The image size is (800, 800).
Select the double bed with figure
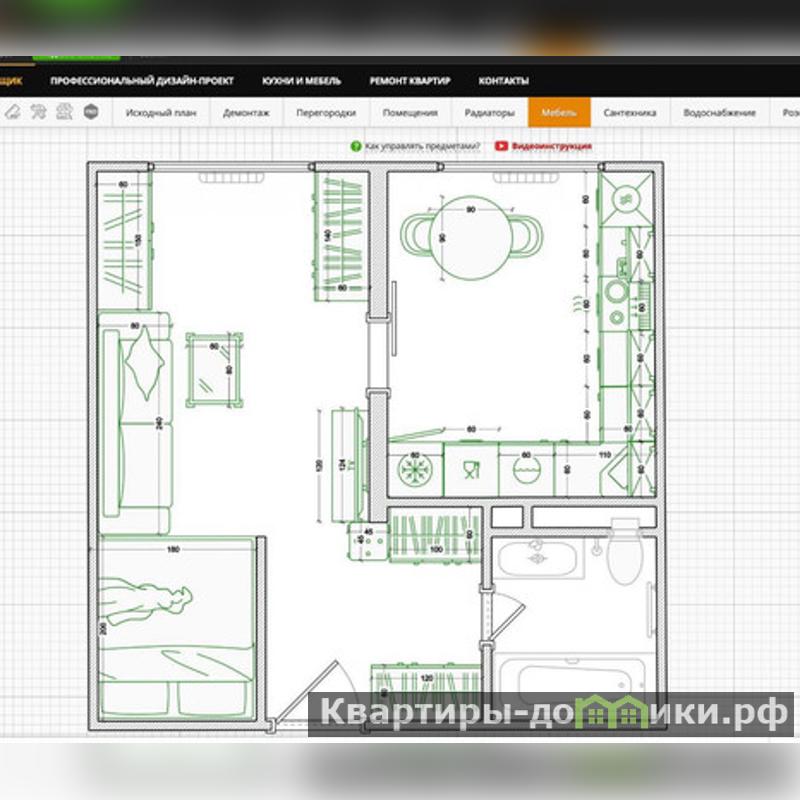tap(176, 628)
